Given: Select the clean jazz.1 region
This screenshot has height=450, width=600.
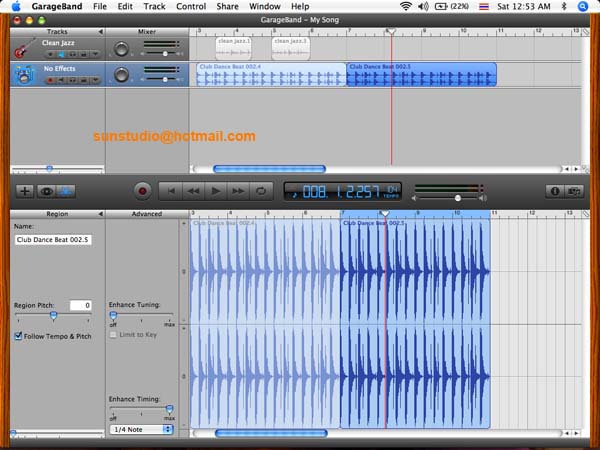Looking at the screenshot, I should click(x=233, y=49).
